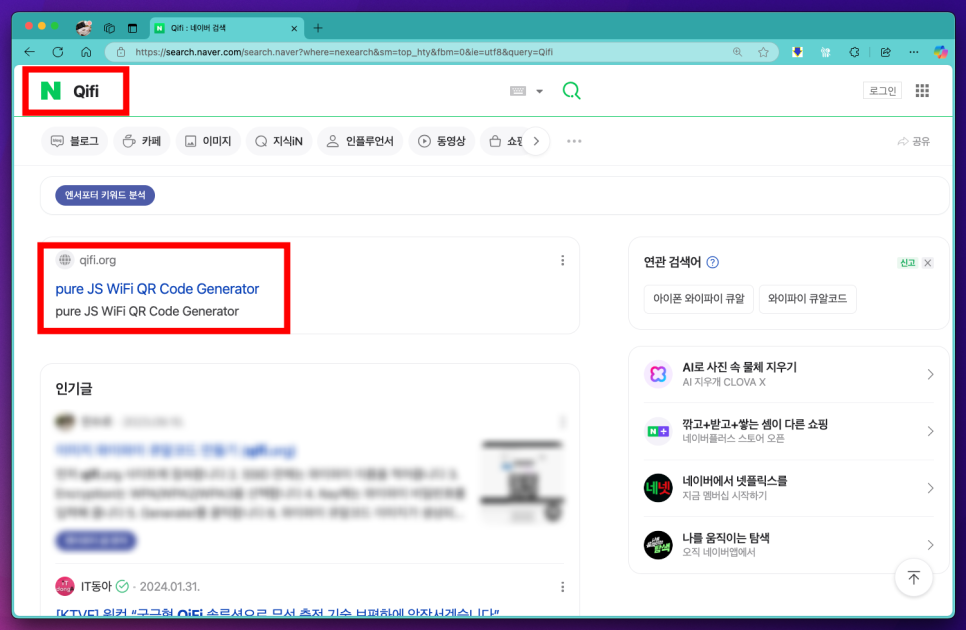The width and height of the screenshot is (966, 630).
Task: Expand chevron for 깎고+받고+쌓는 셈이 다른 쇼핑
Action: coord(930,431)
